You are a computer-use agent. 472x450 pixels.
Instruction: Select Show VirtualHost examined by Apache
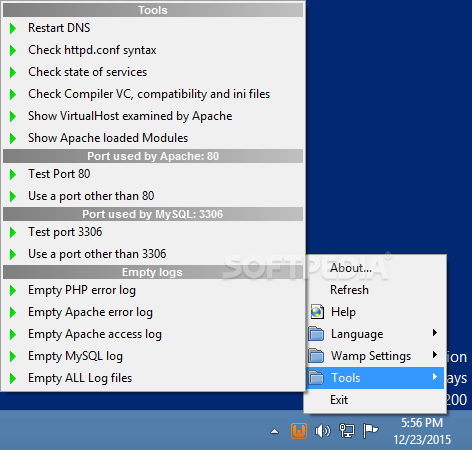(153, 116)
